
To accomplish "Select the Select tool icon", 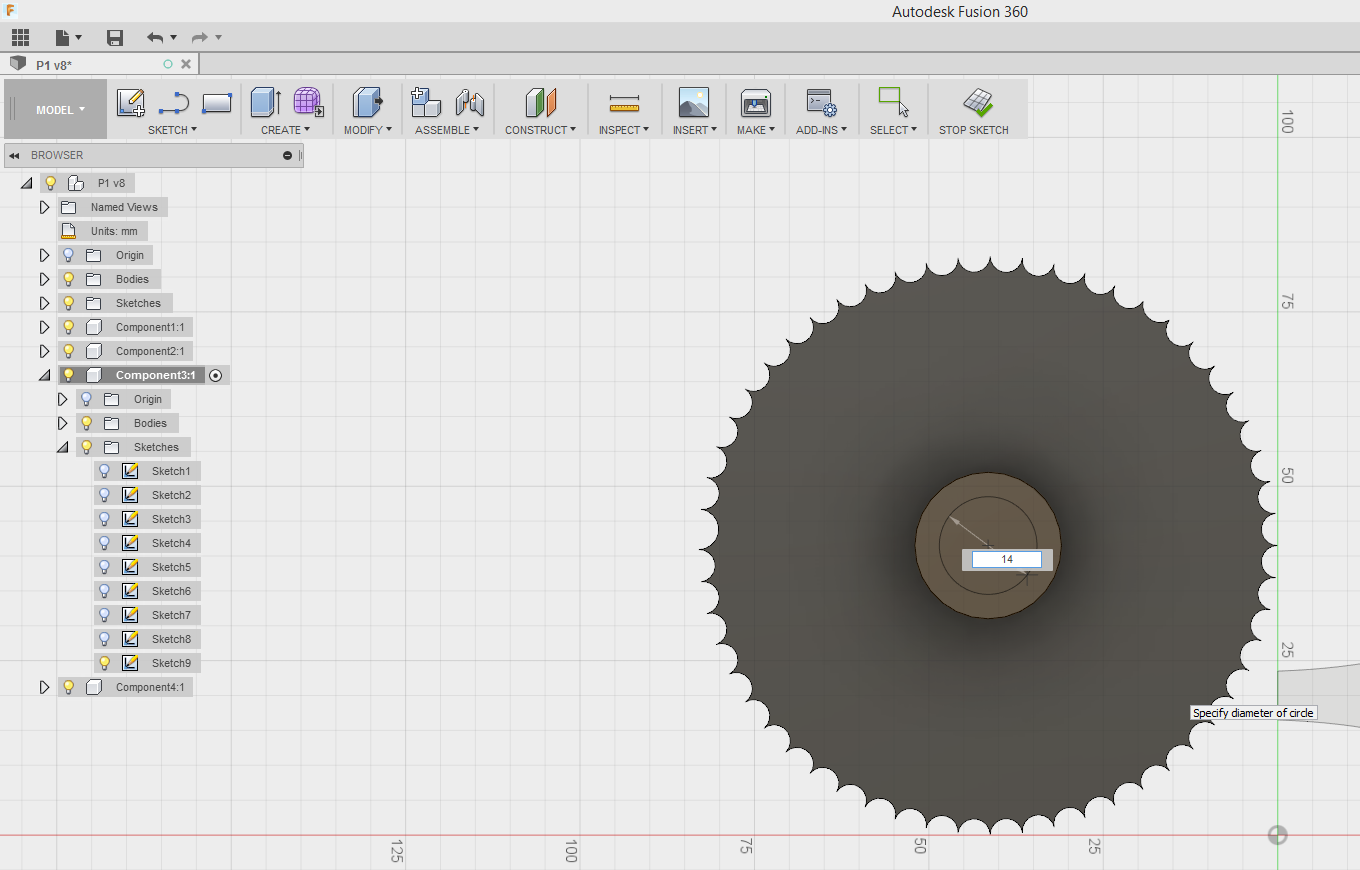I will (893, 102).
